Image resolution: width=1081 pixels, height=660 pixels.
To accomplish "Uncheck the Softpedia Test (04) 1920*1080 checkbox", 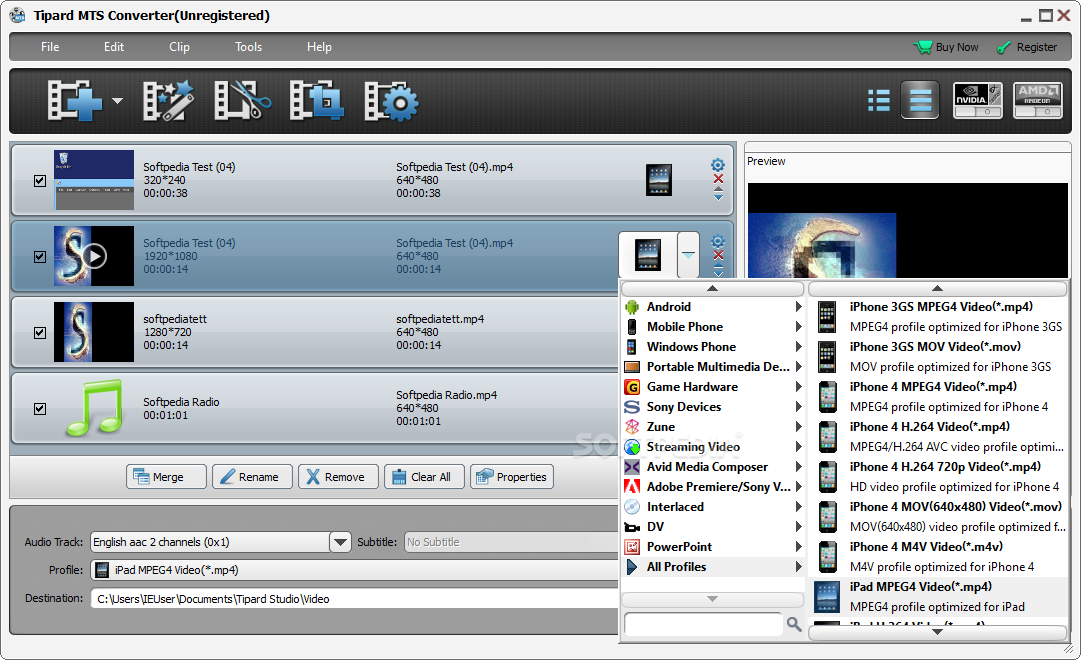I will coord(40,257).
